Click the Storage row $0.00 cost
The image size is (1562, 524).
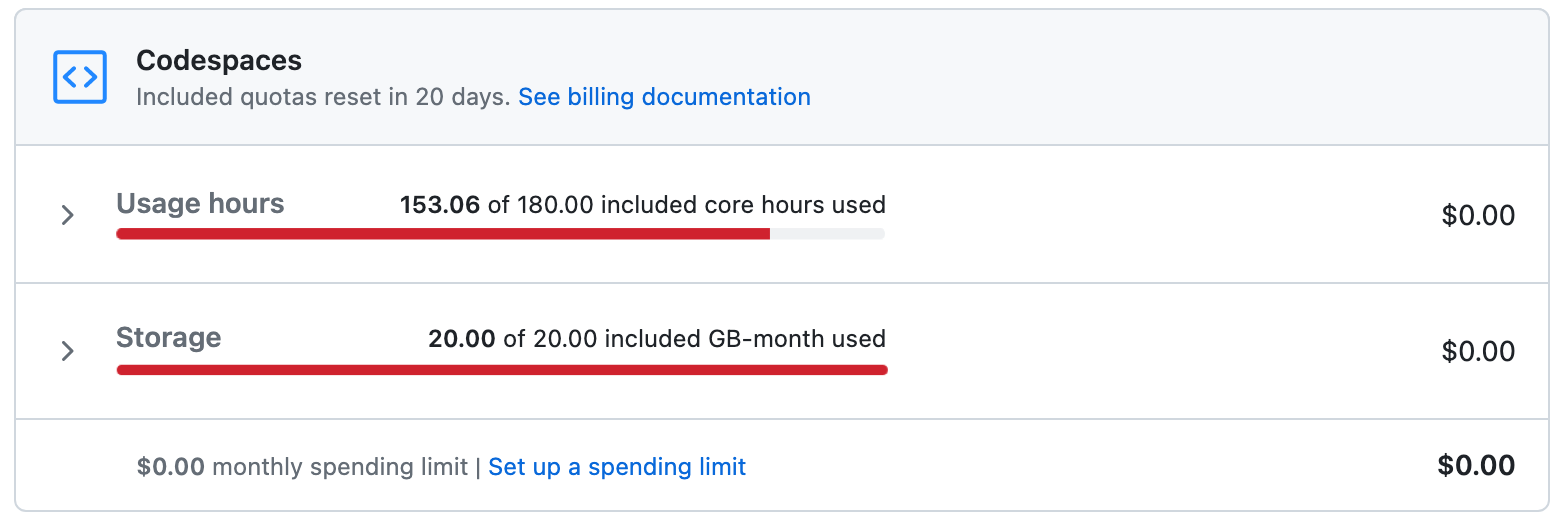click(x=1478, y=351)
